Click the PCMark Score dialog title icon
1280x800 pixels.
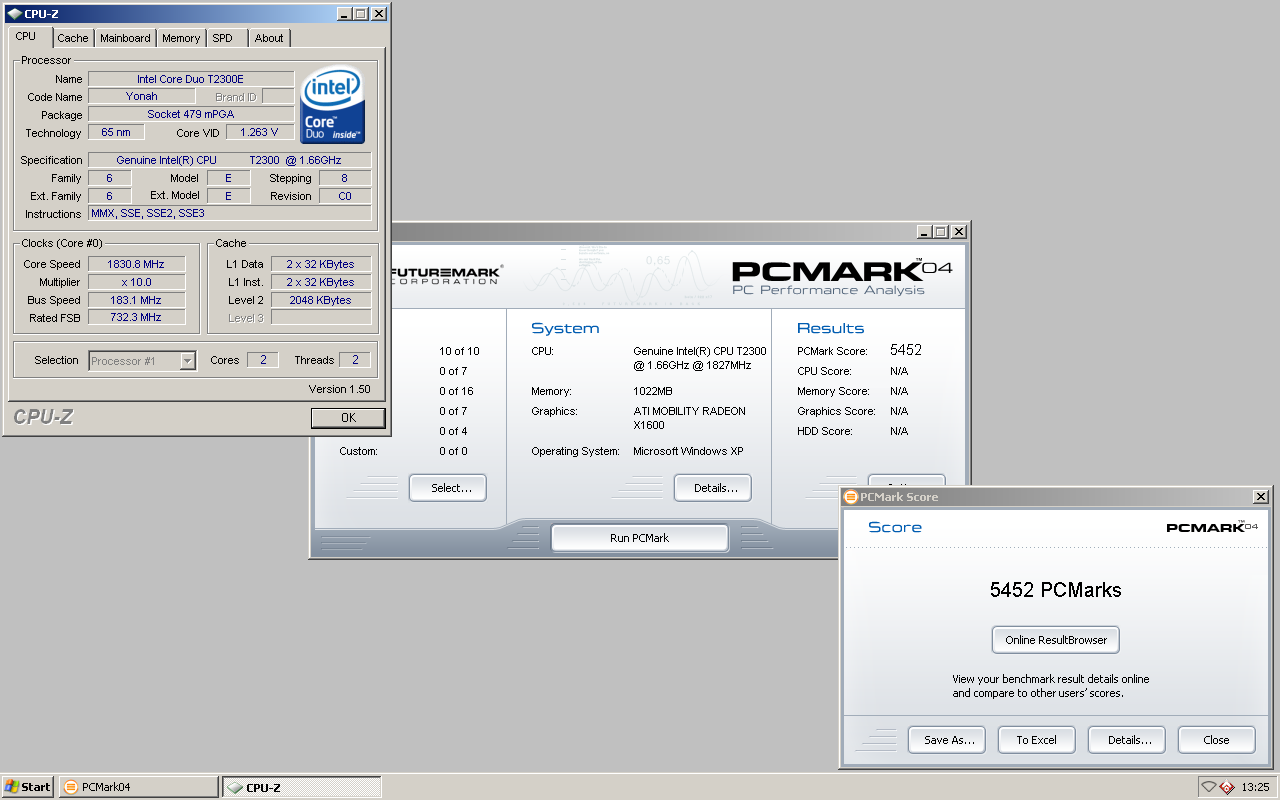(x=851, y=496)
